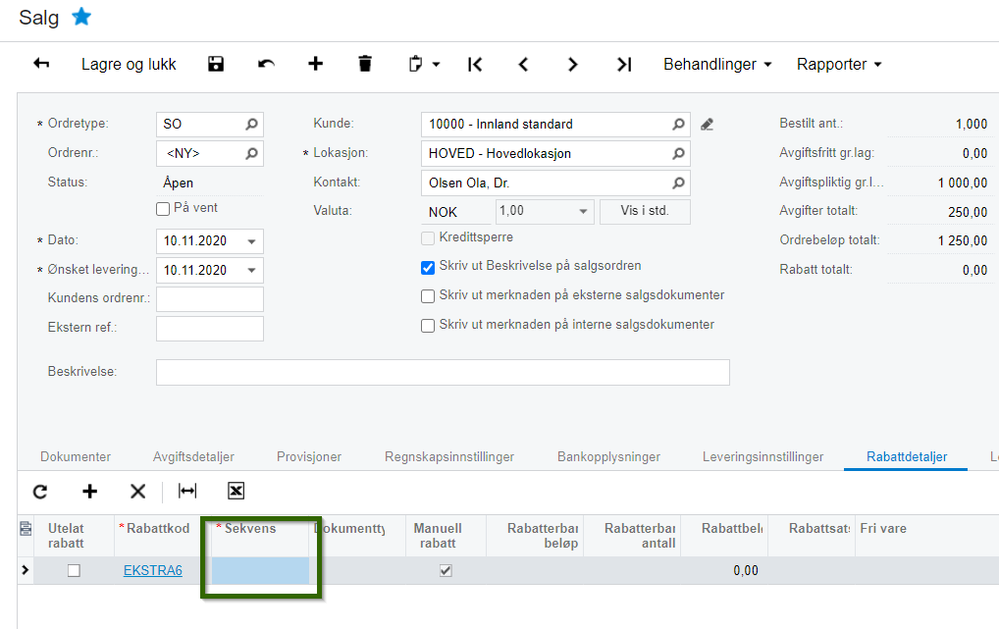The image size is (999, 629).
Task: Switch to the Bankopplysninger tab
Action: click(608, 457)
